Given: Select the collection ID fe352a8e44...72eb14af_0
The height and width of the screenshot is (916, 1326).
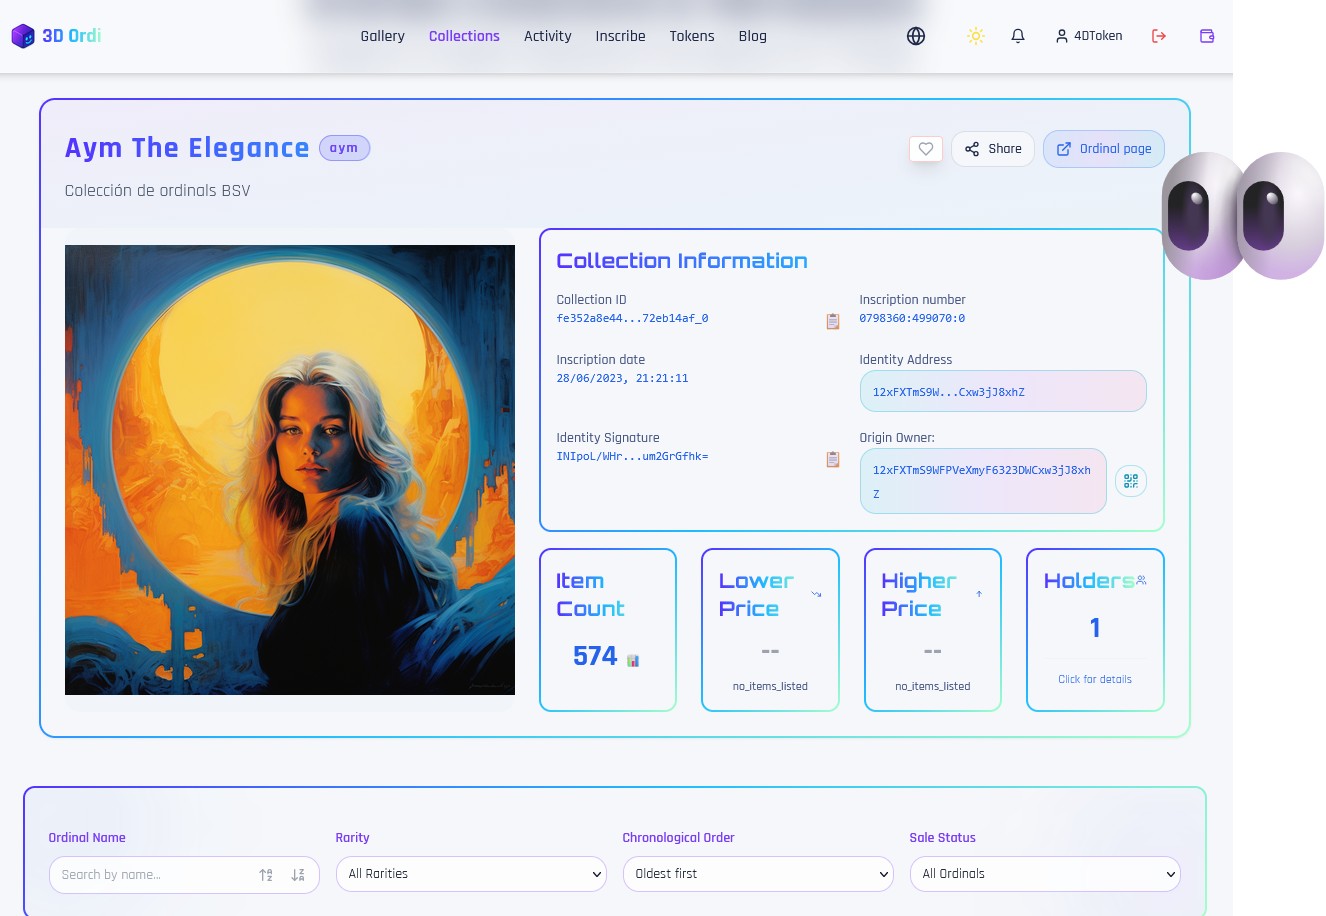Looking at the screenshot, I should [632, 319].
